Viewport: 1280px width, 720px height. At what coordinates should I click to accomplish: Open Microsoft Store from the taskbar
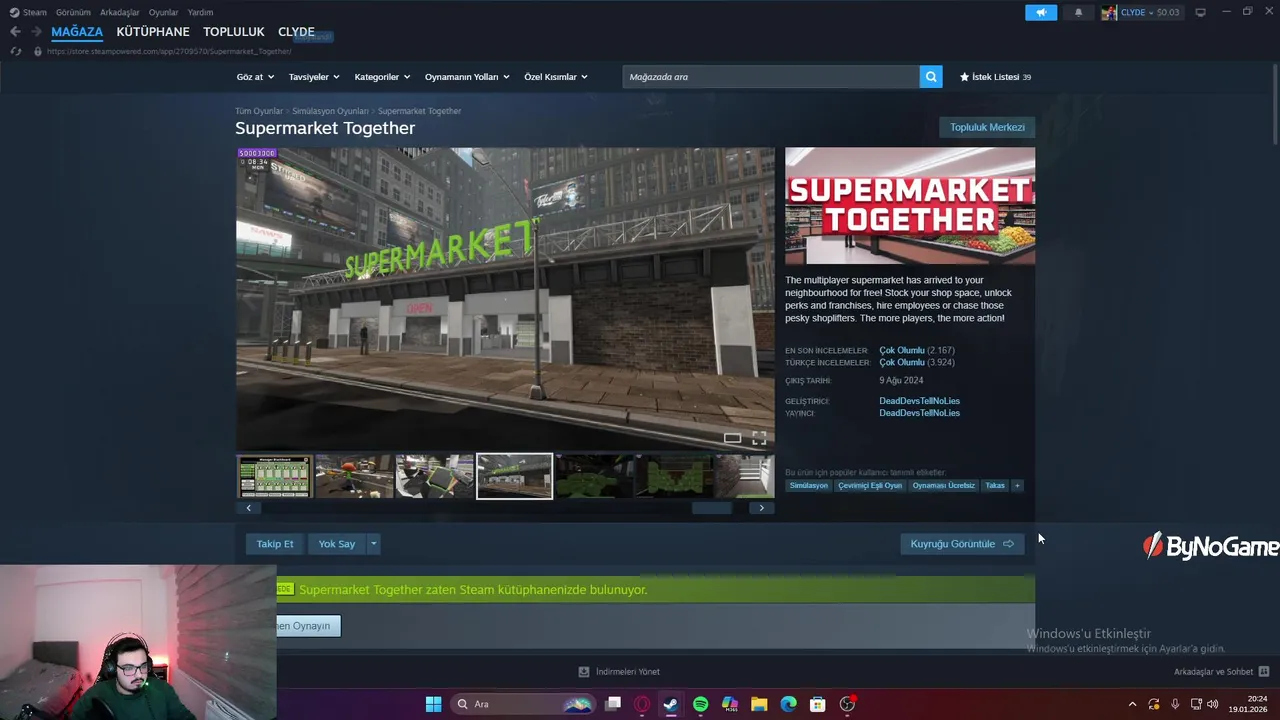[x=817, y=704]
